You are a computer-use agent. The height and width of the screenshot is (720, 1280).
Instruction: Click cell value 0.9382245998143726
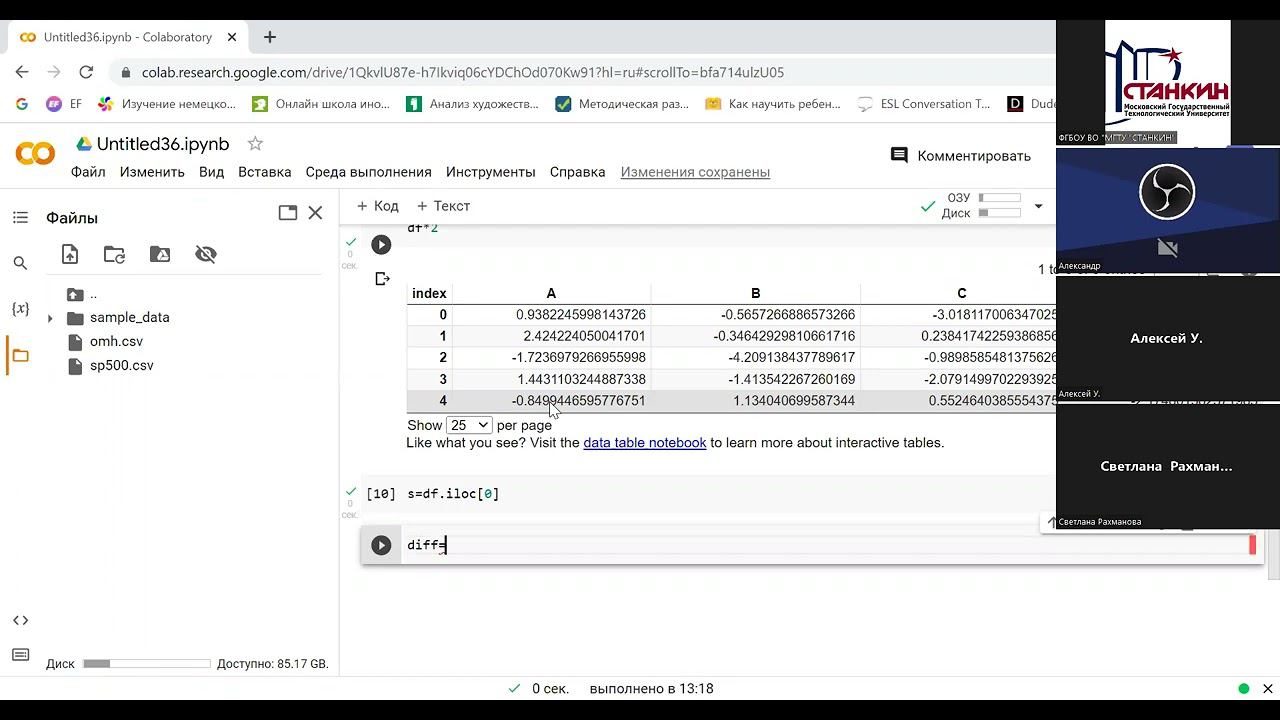click(581, 315)
